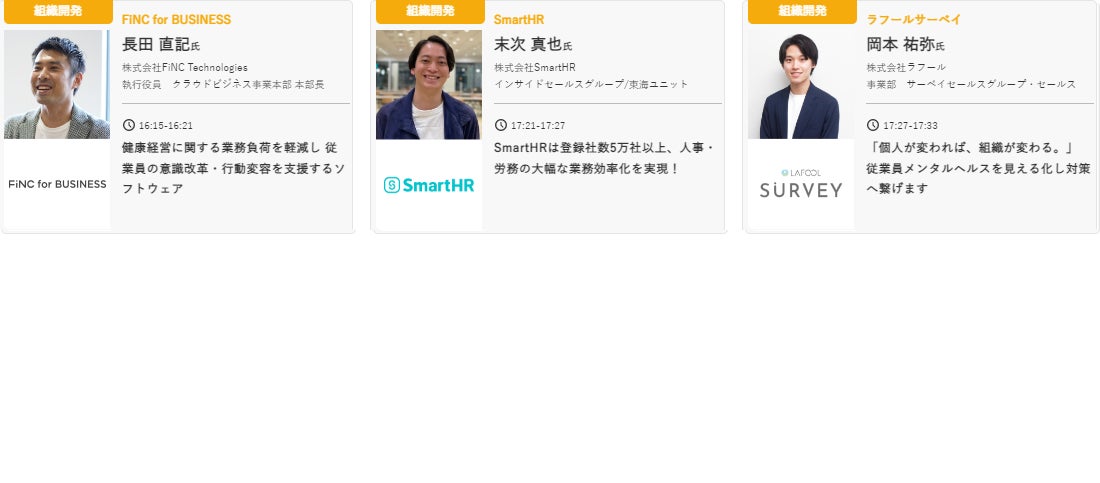The height and width of the screenshot is (483, 1100).
Task: Click the clock icon beside 16:15-16:21
Action: (x=128, y=125)
